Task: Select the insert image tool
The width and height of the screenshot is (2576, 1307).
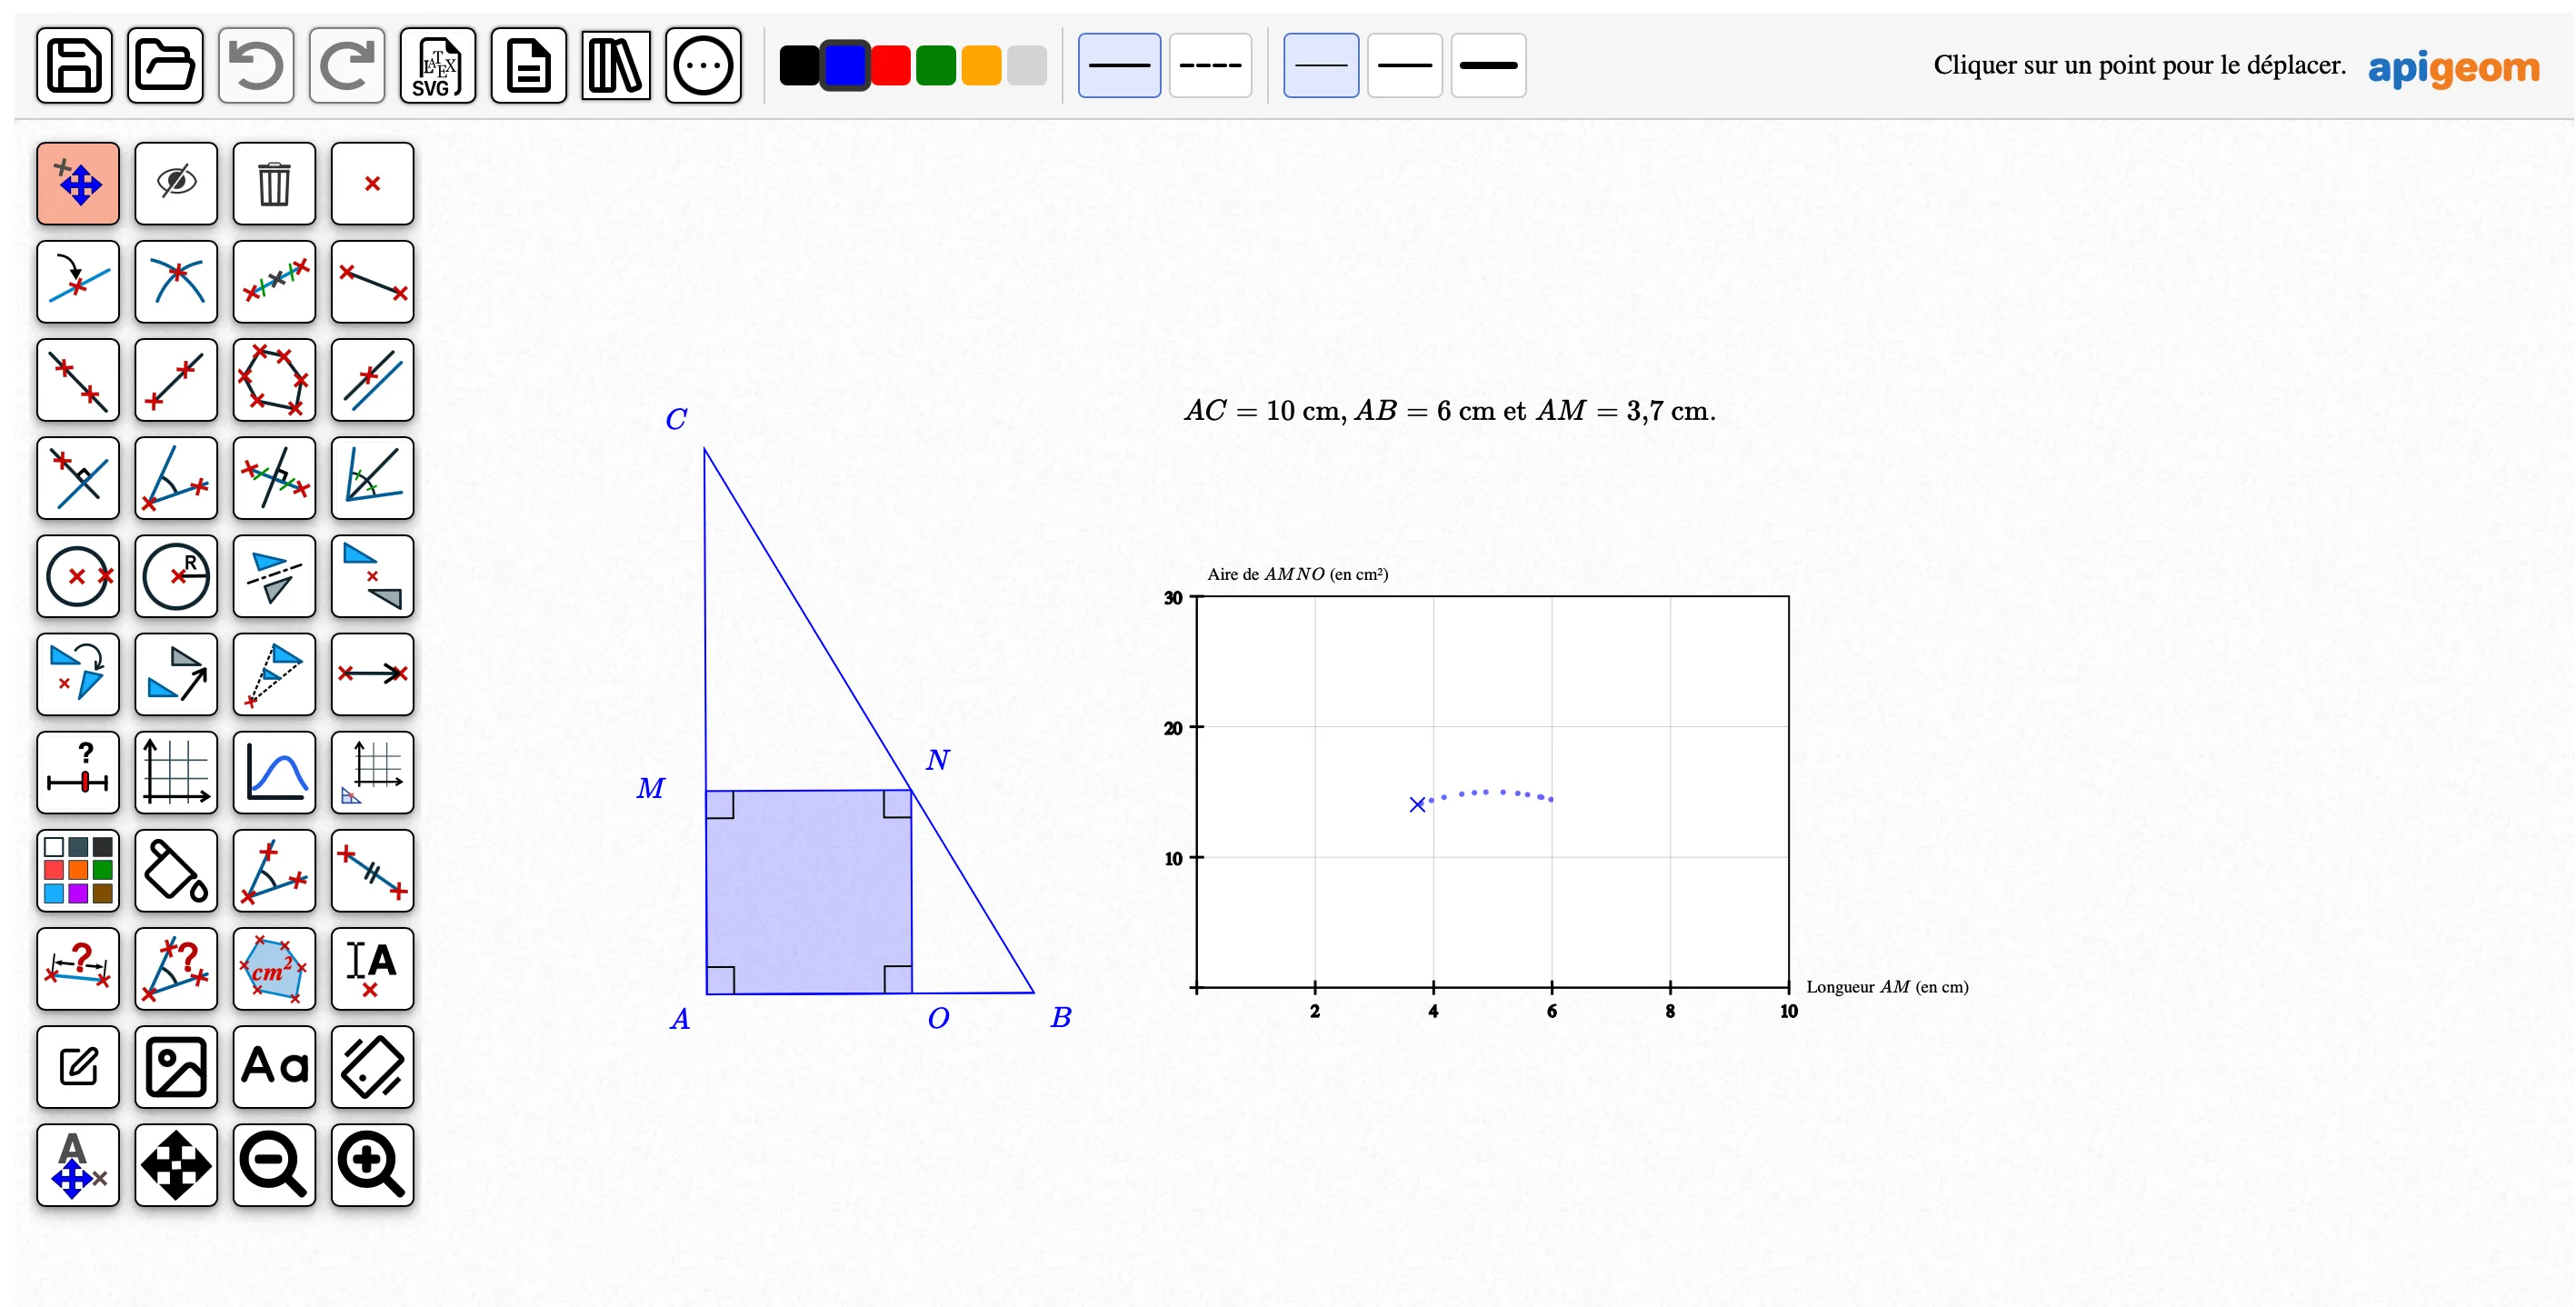Action: pos(176,1066)
